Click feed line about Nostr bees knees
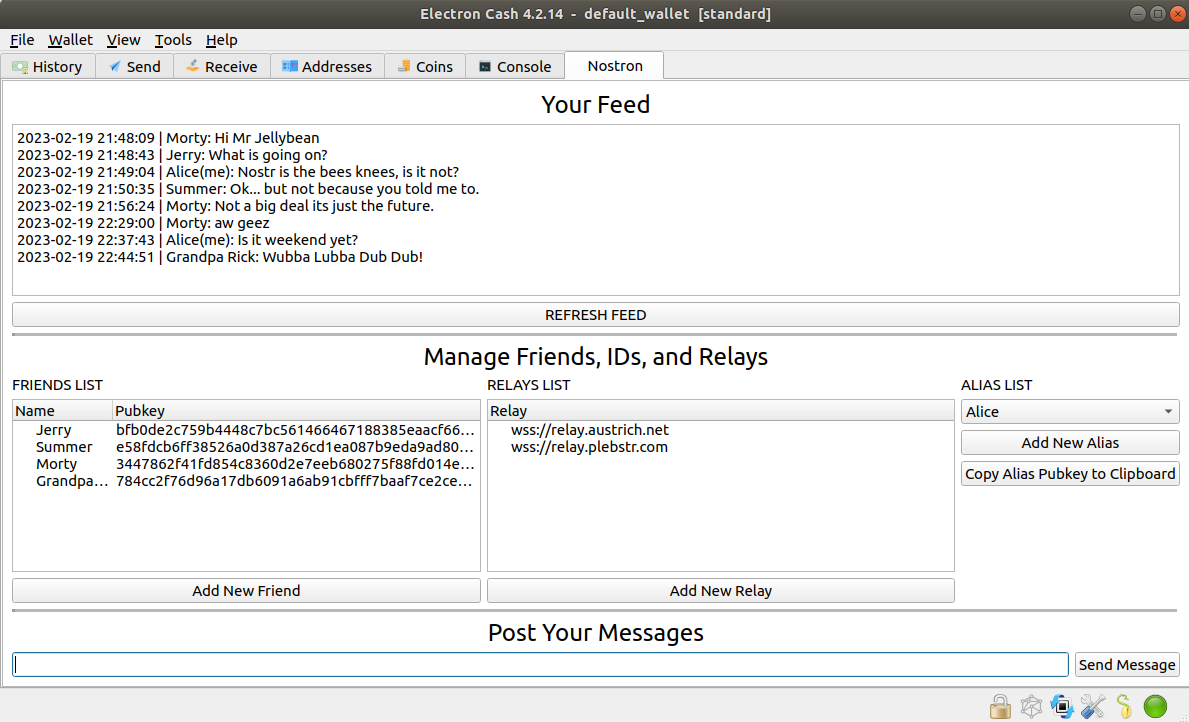Image resolution: width=1189 pixels, height=722 pixels. click(238, 172)
